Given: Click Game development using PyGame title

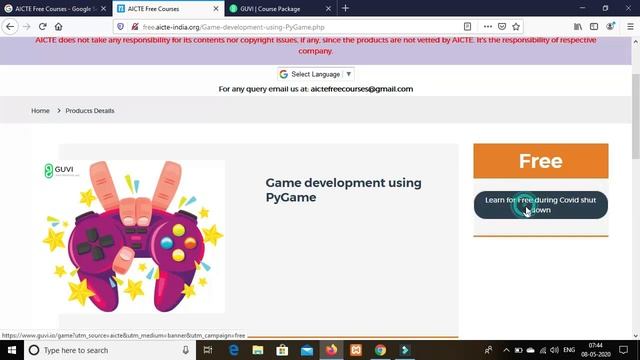Looking at the screenshot, I should [343, 190].
